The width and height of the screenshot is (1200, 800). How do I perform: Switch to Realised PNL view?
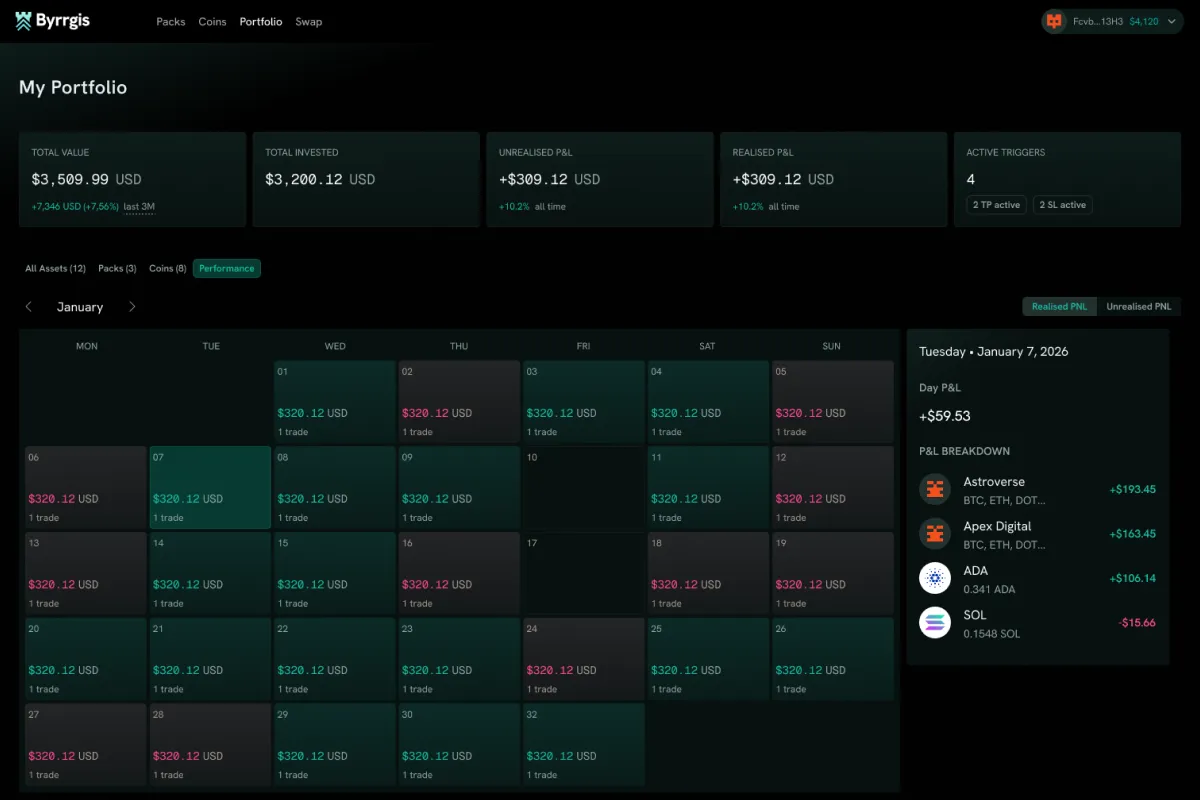pyautogui.click(x=1059, y=307)
